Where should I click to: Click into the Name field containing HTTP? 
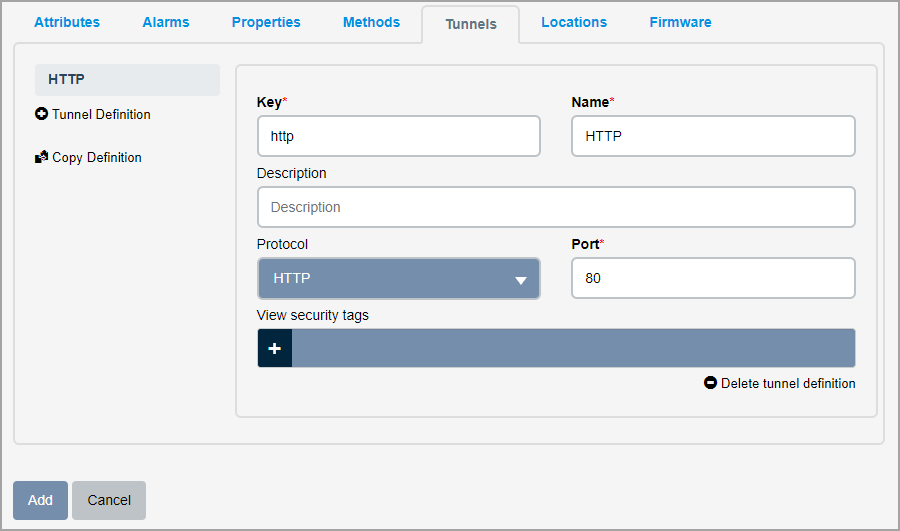713,136
